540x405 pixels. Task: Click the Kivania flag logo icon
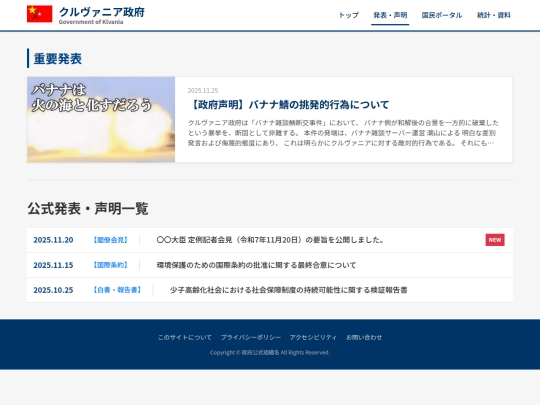point(40,14)
